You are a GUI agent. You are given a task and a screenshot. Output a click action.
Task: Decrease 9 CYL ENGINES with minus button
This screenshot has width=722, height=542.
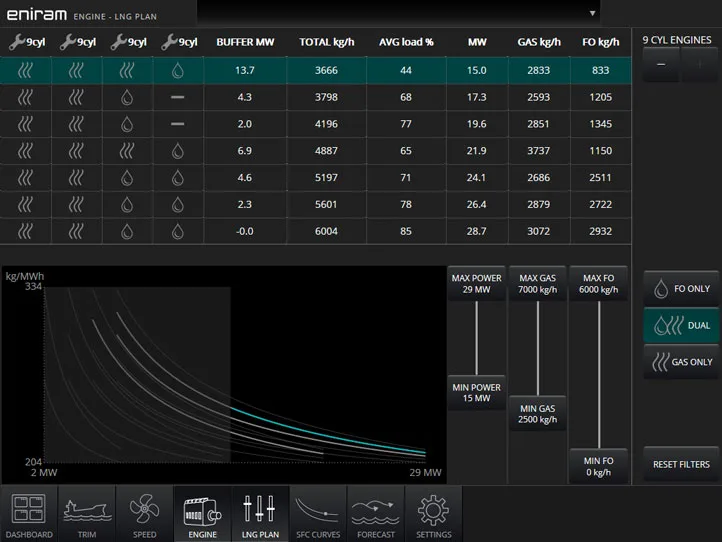(661, 64)
